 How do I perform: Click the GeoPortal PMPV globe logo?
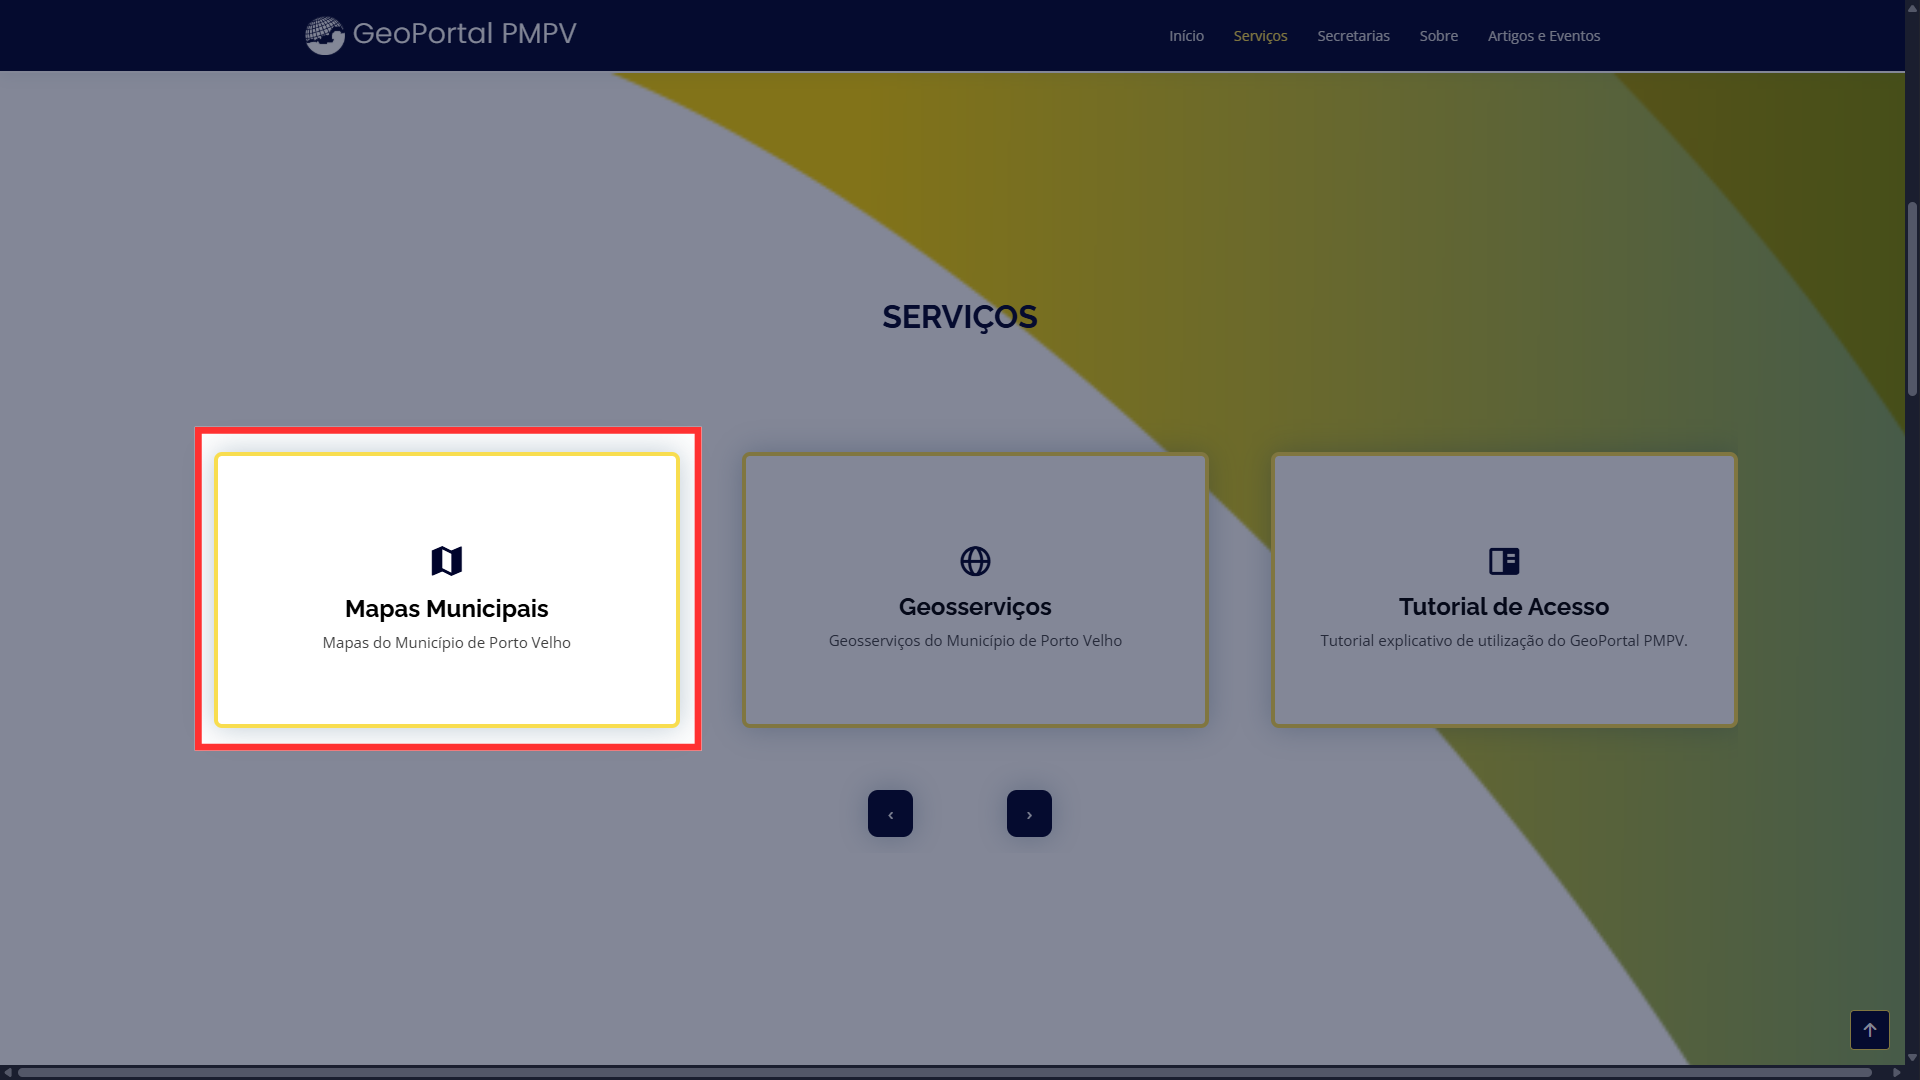pyautogui.click(x=325, y=35)
